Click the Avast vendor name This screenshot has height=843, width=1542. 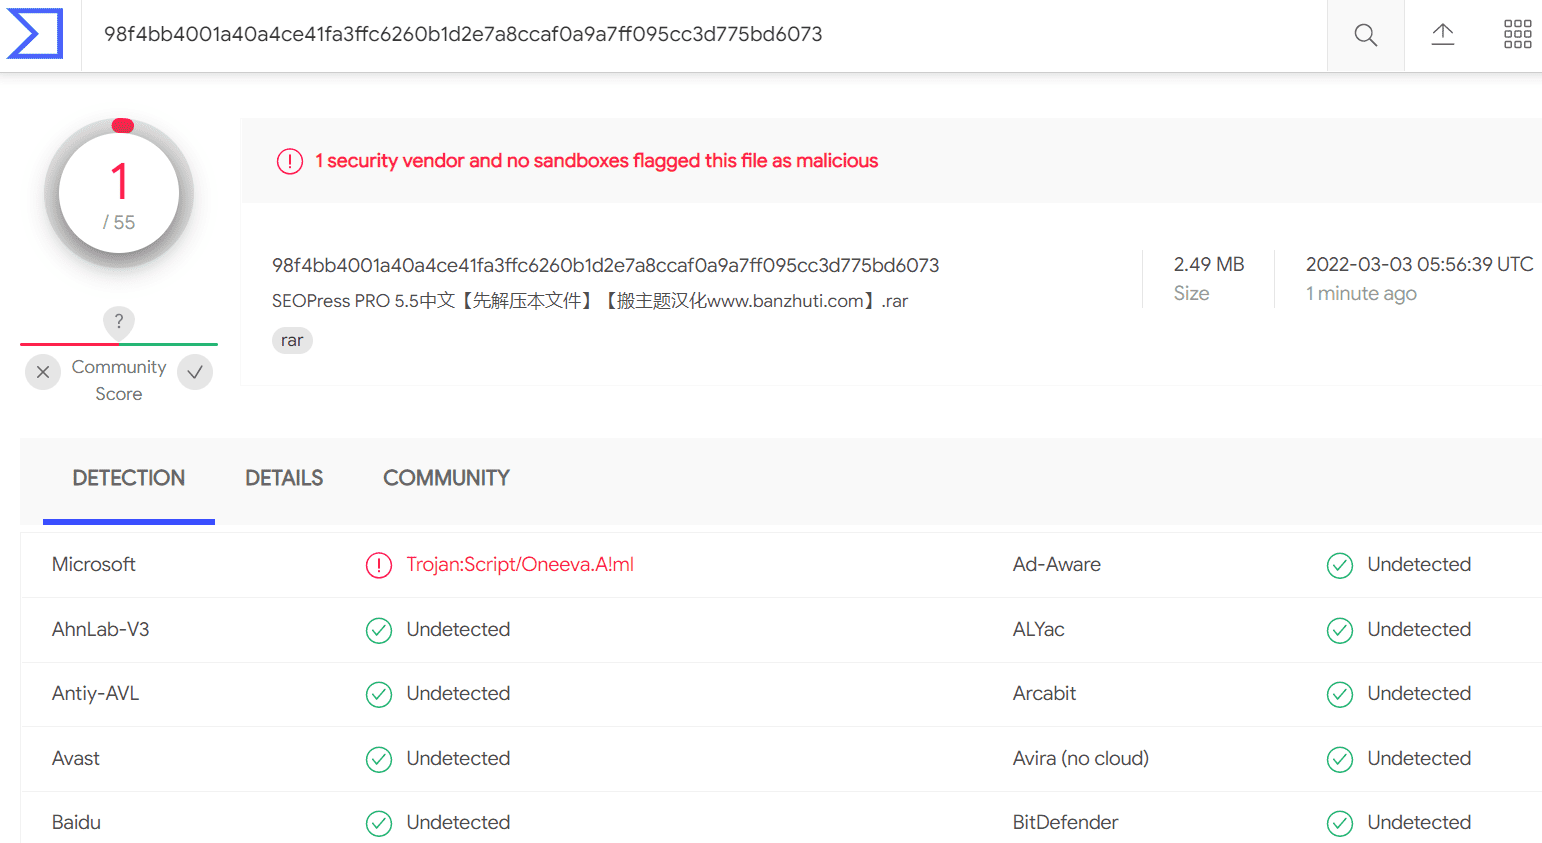pyautogui.click(x=76, y=759)
